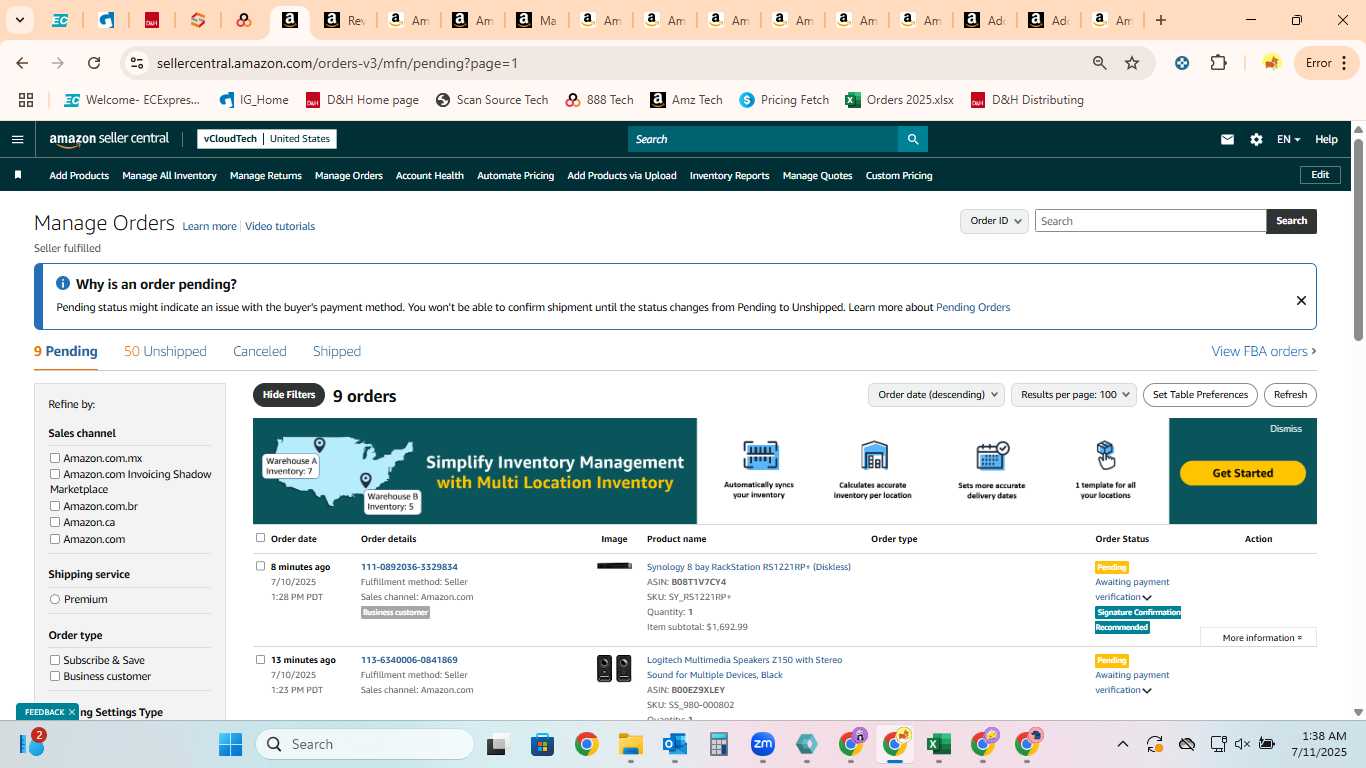Toggle the Amazon.com.br checkbox
The image size is (1366, 768).
(x=55, y=506)
